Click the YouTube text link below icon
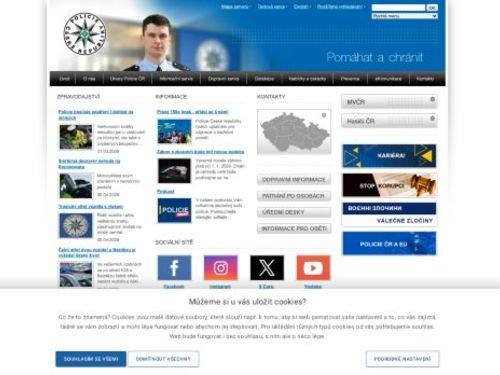Viewport: 500px width, 375px height. 313,286
